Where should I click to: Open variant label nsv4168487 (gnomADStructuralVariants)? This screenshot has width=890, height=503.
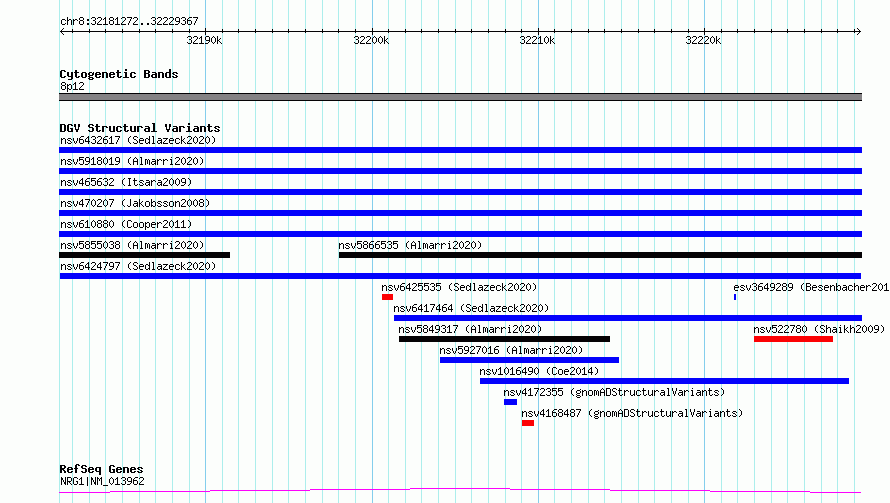pyautogui.click(x=632, y=413)
